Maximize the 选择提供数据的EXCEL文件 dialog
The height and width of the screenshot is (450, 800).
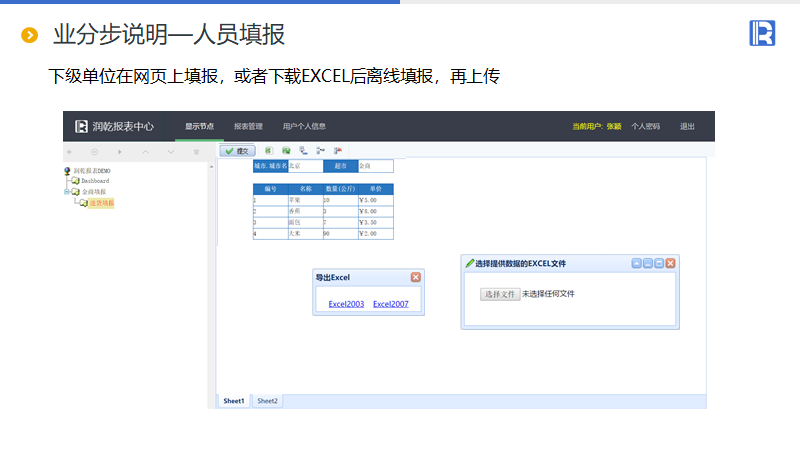pos(659,263)
